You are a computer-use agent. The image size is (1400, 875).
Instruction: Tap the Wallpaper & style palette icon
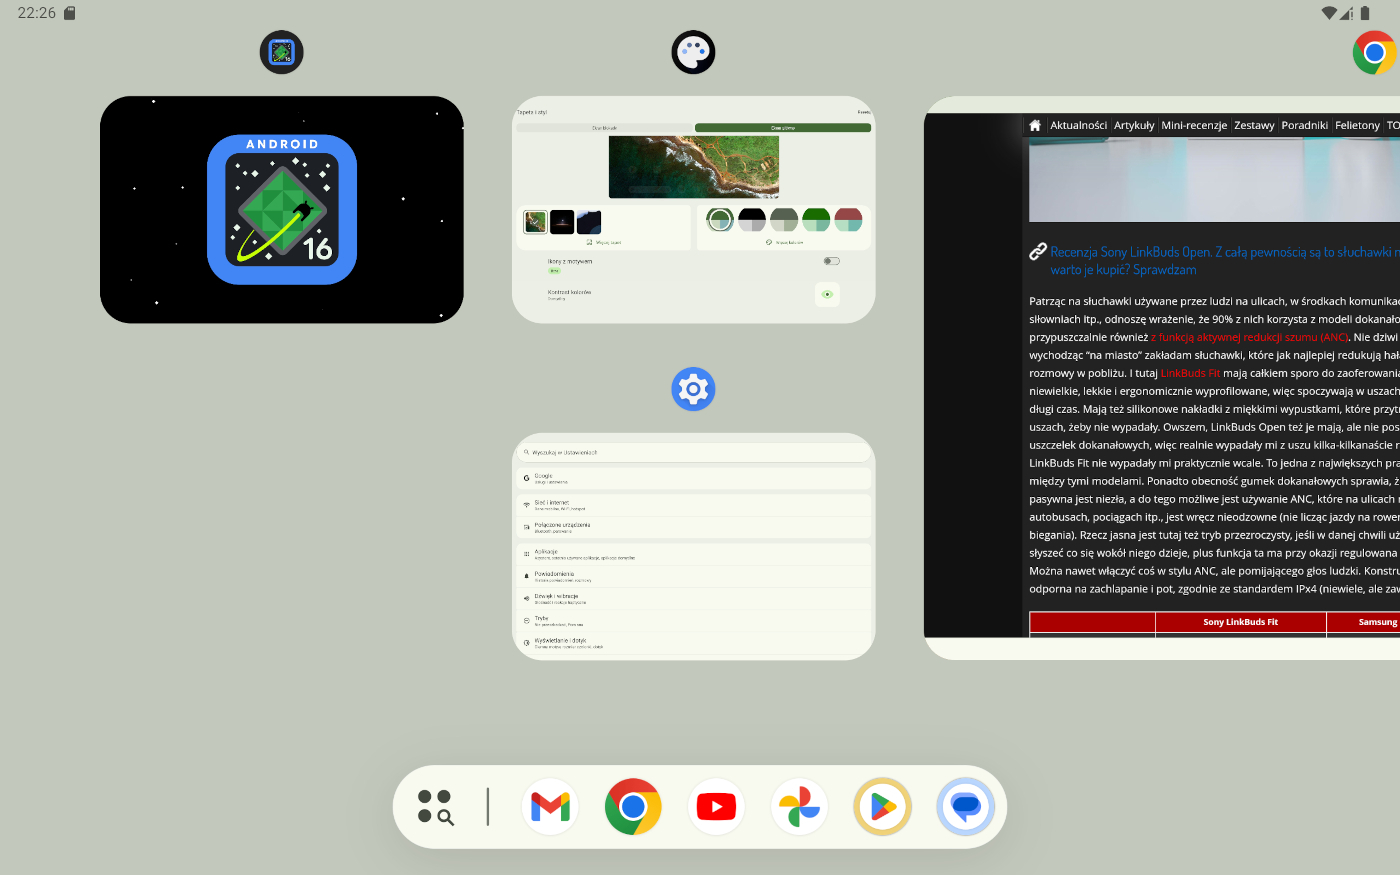693,52
